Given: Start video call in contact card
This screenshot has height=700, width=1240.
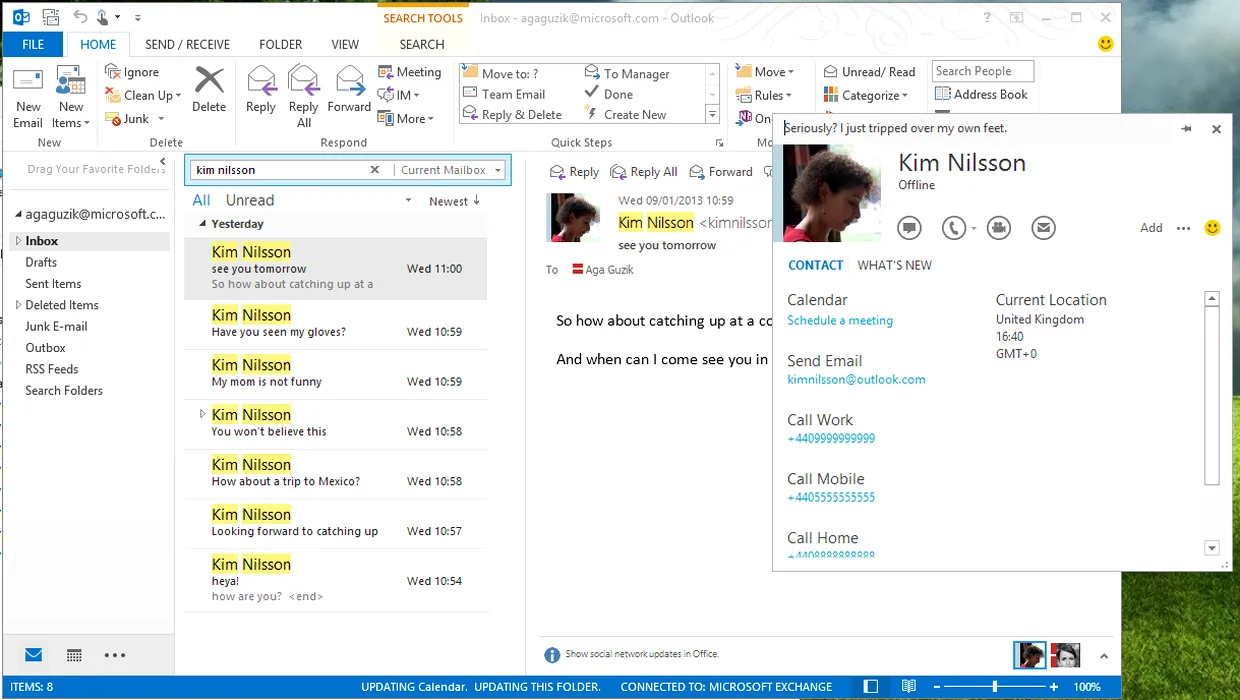Looking at the screenshot, I should 998,228.
